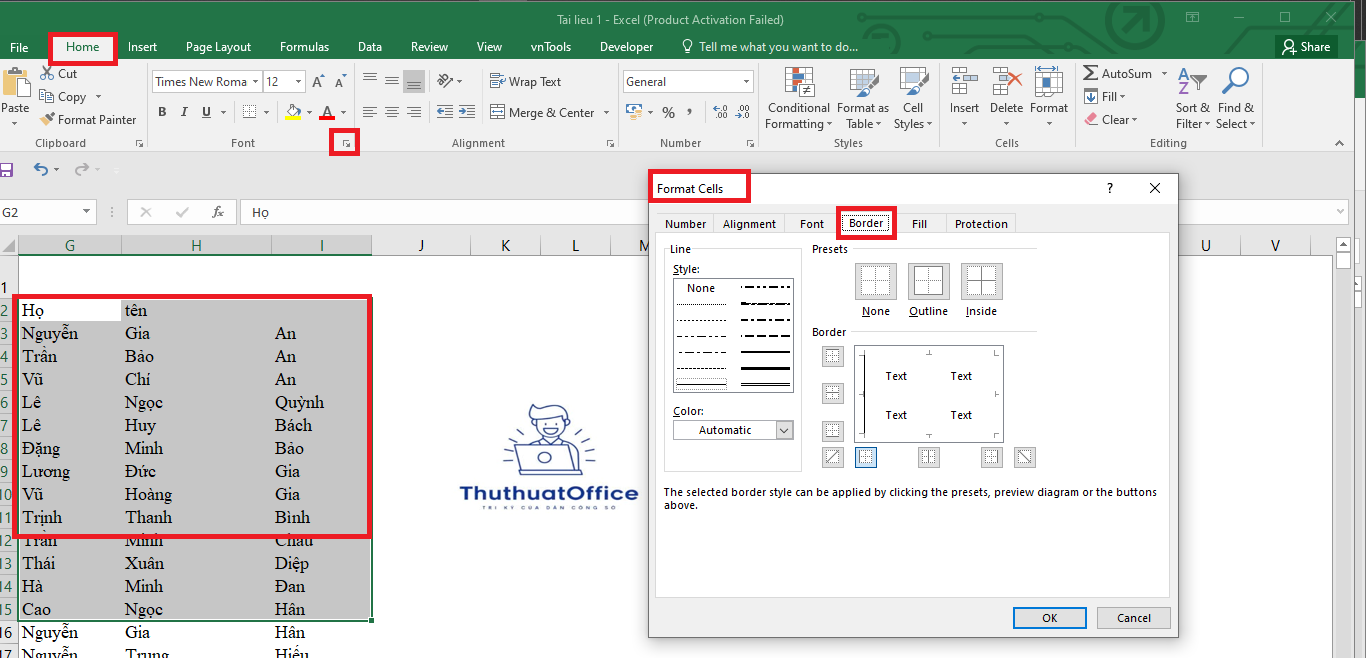This screenshot has width=1366, height=658.
Task: Click the Orientation angled-text icon
Action: [446, 81]
